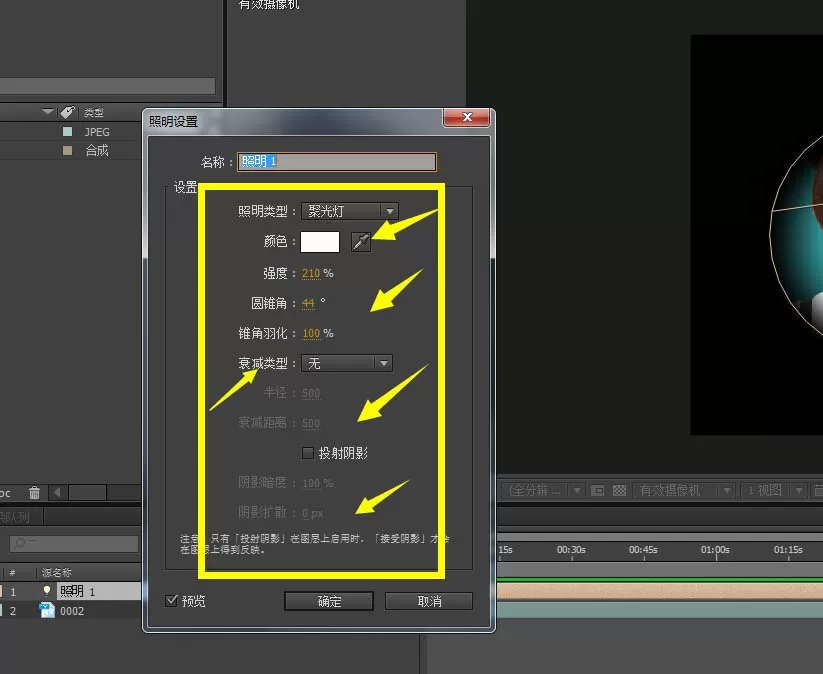Viewport: 823px width, 674px height.
Task: Open the 照明类型 聚光灯 dropdown
Action: [x=350, y=211]
